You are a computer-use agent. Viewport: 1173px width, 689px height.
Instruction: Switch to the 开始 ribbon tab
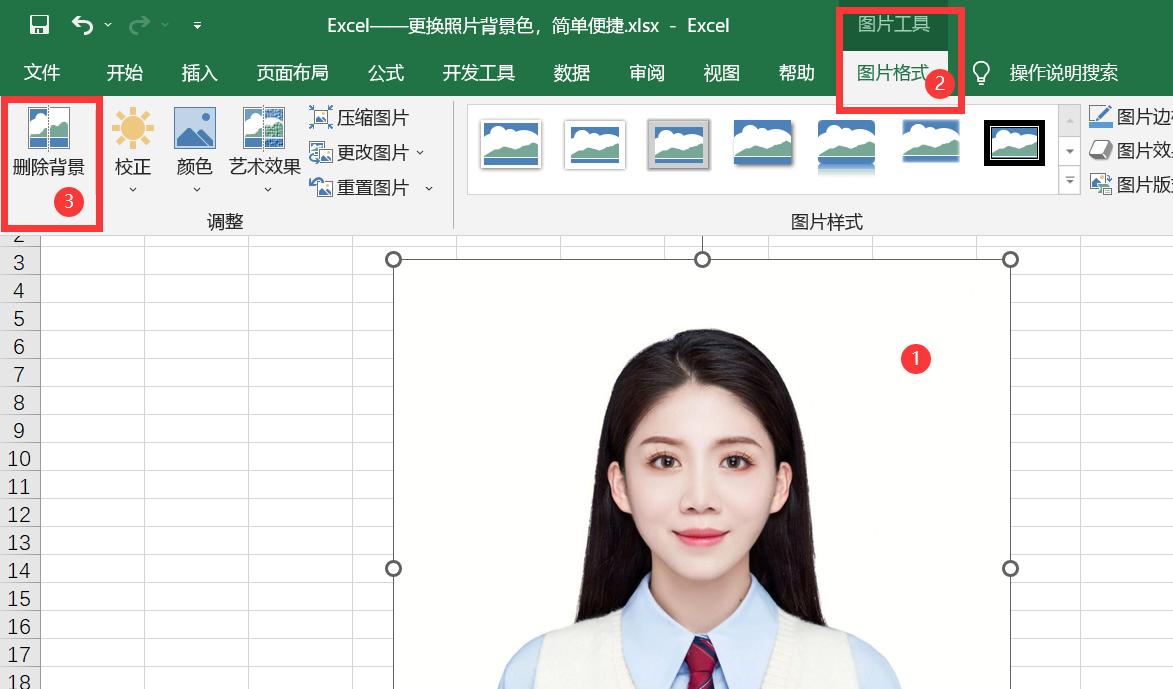pos(128,72)
